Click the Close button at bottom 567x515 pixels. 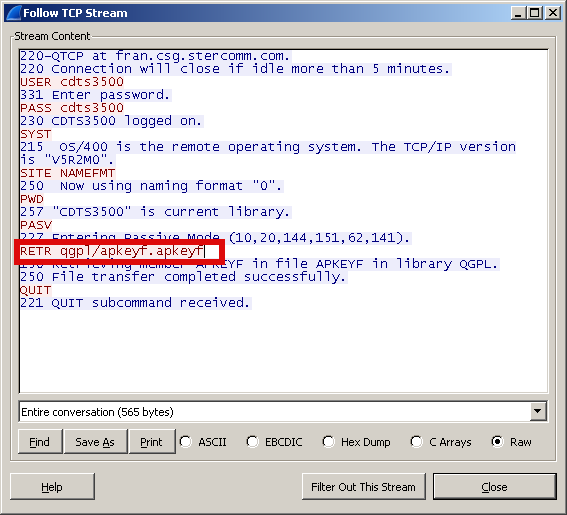(x=494, y=487)
